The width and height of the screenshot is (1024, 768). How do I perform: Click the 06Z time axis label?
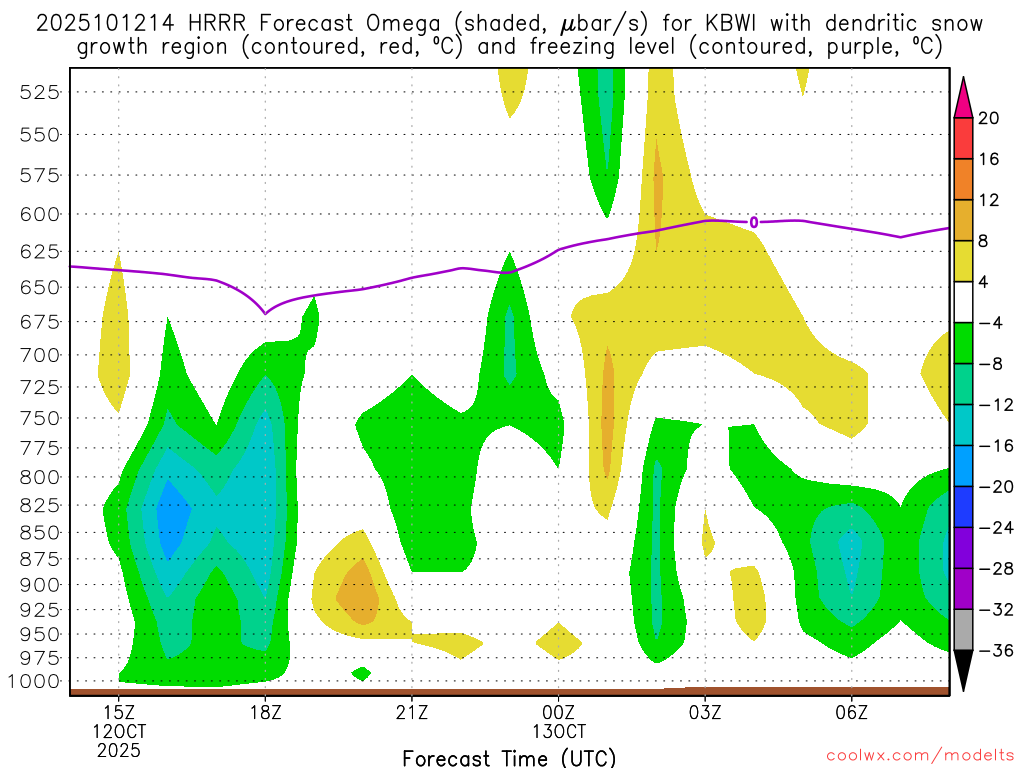[851, 712]
